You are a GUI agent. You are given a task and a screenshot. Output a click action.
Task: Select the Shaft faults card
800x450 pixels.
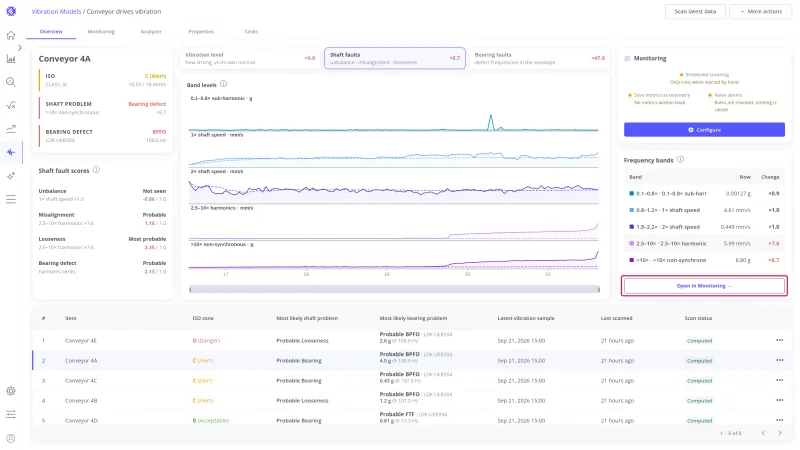point(395,58)
